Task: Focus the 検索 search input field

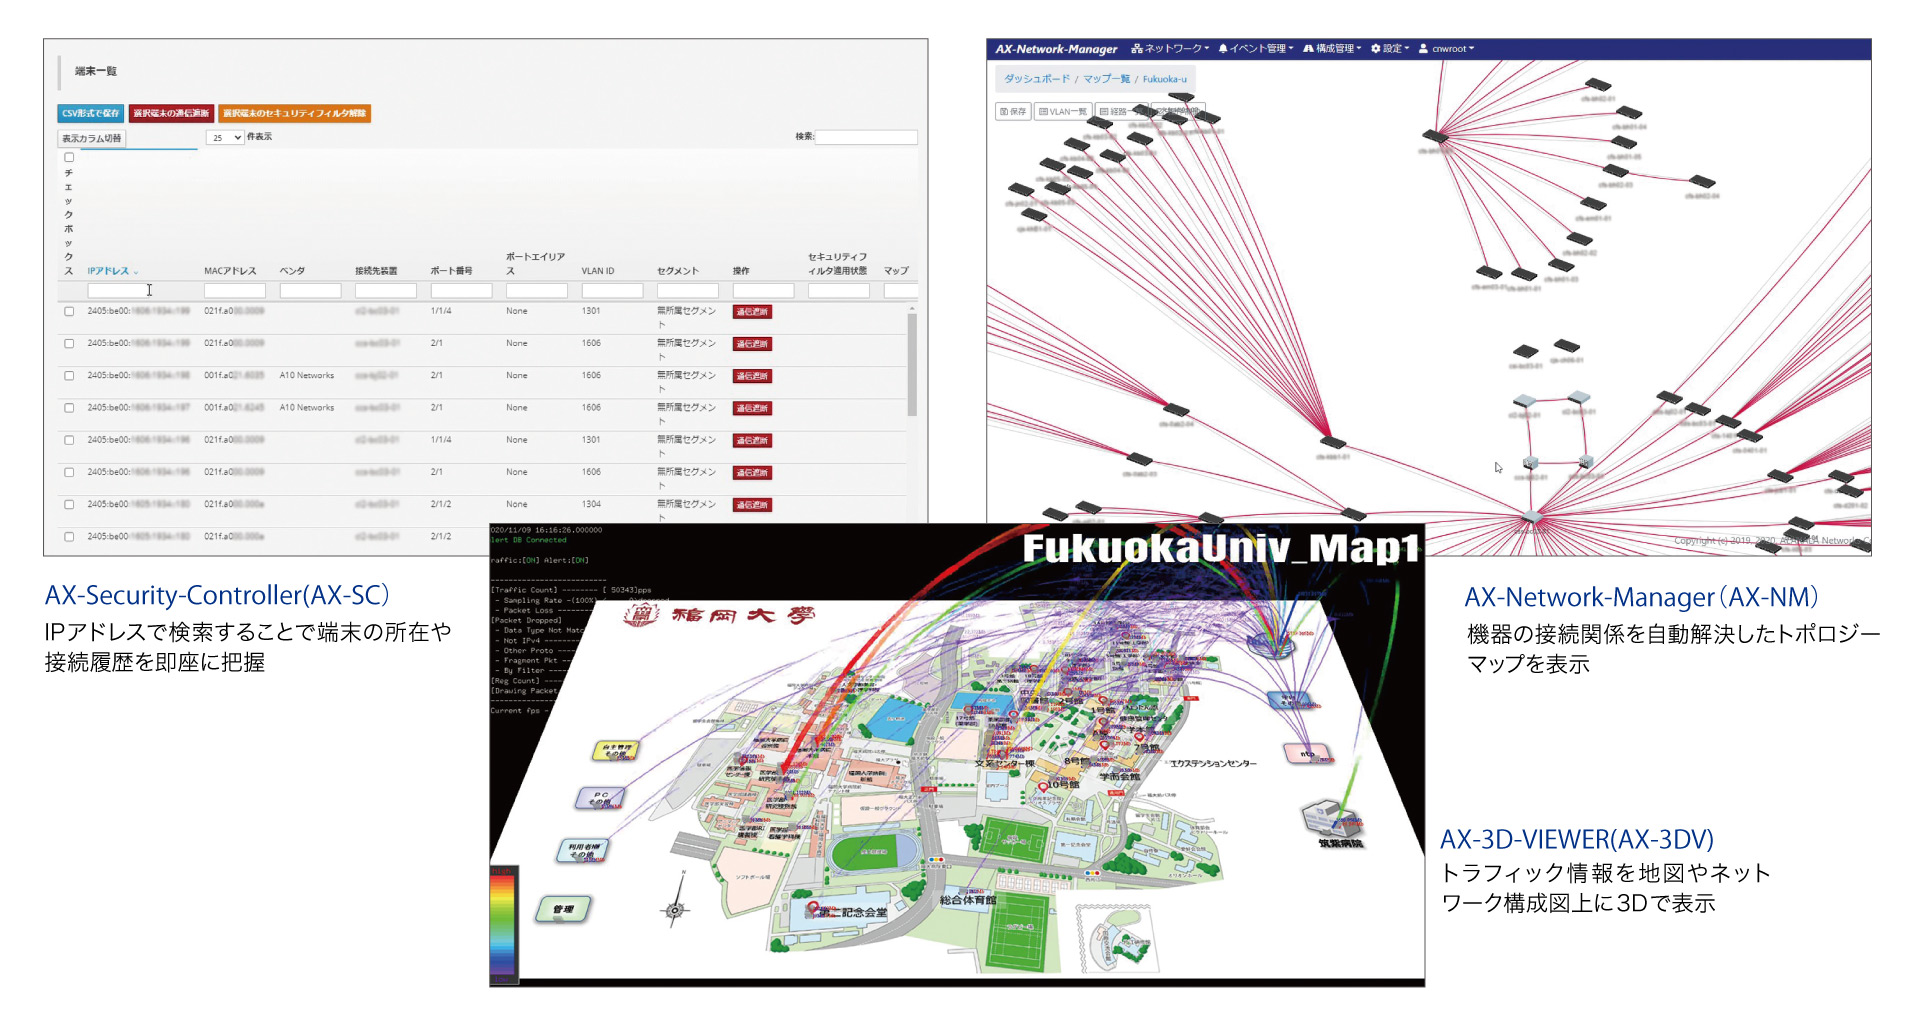Action: (x=866, y=137)
